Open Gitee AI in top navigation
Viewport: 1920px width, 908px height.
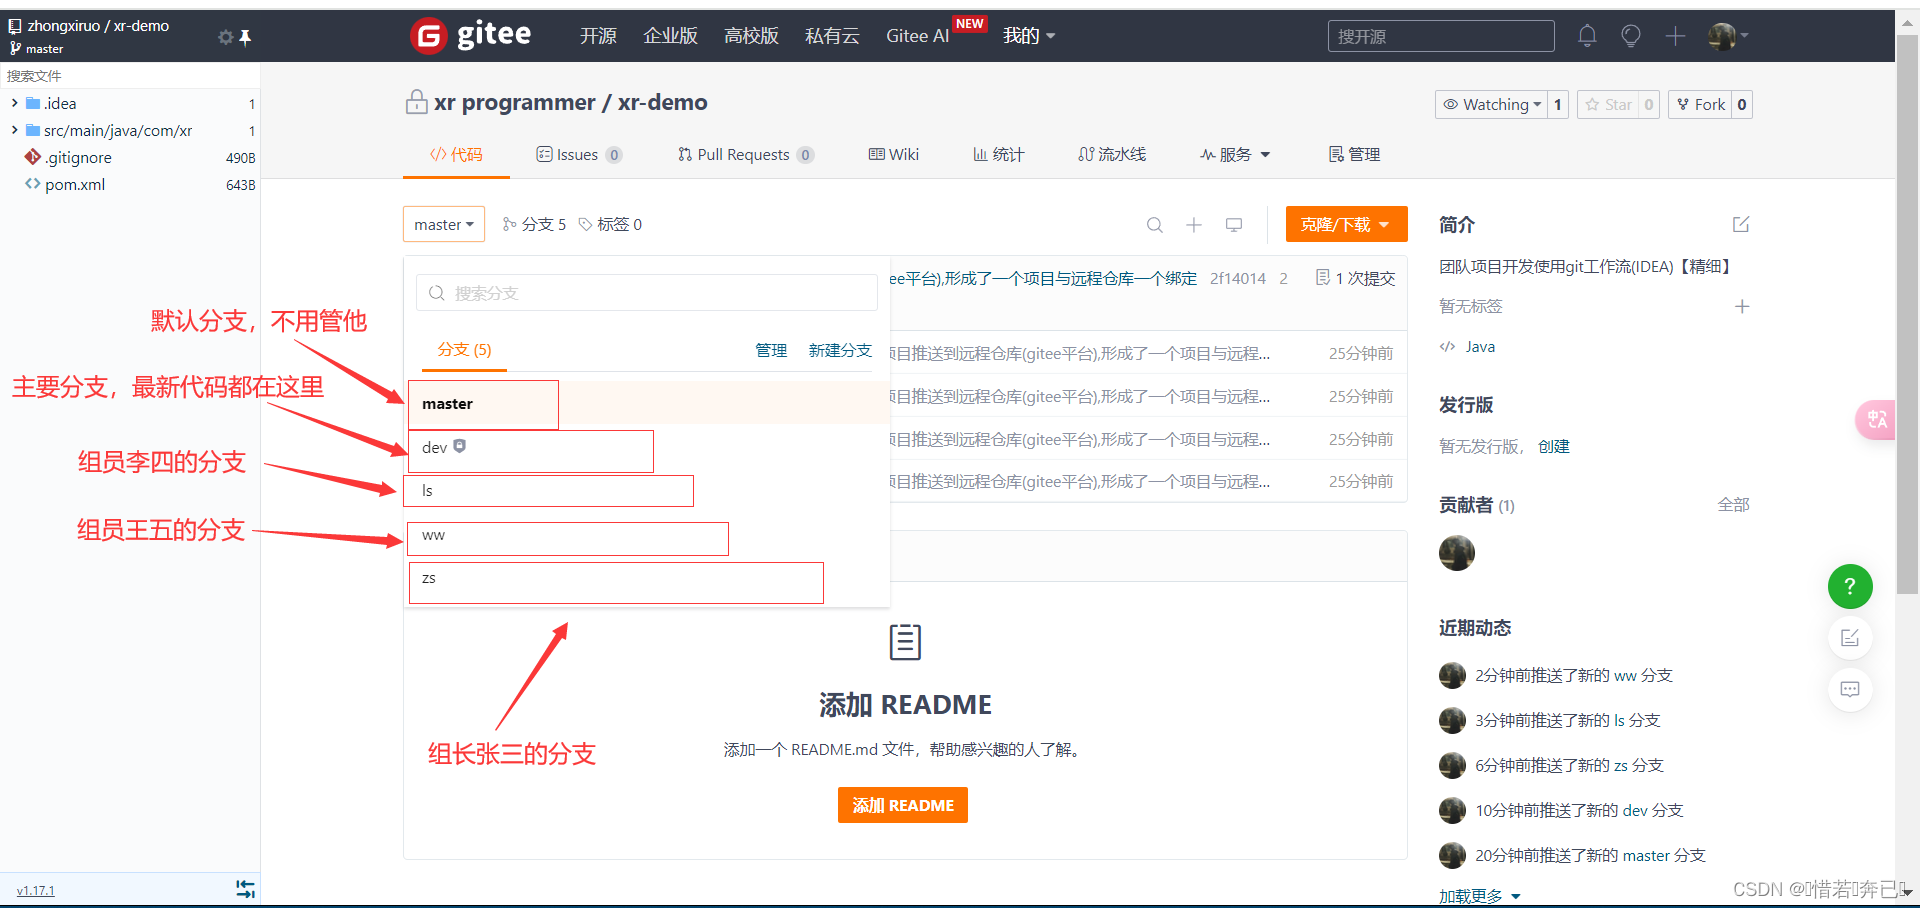tap(917, 36)
